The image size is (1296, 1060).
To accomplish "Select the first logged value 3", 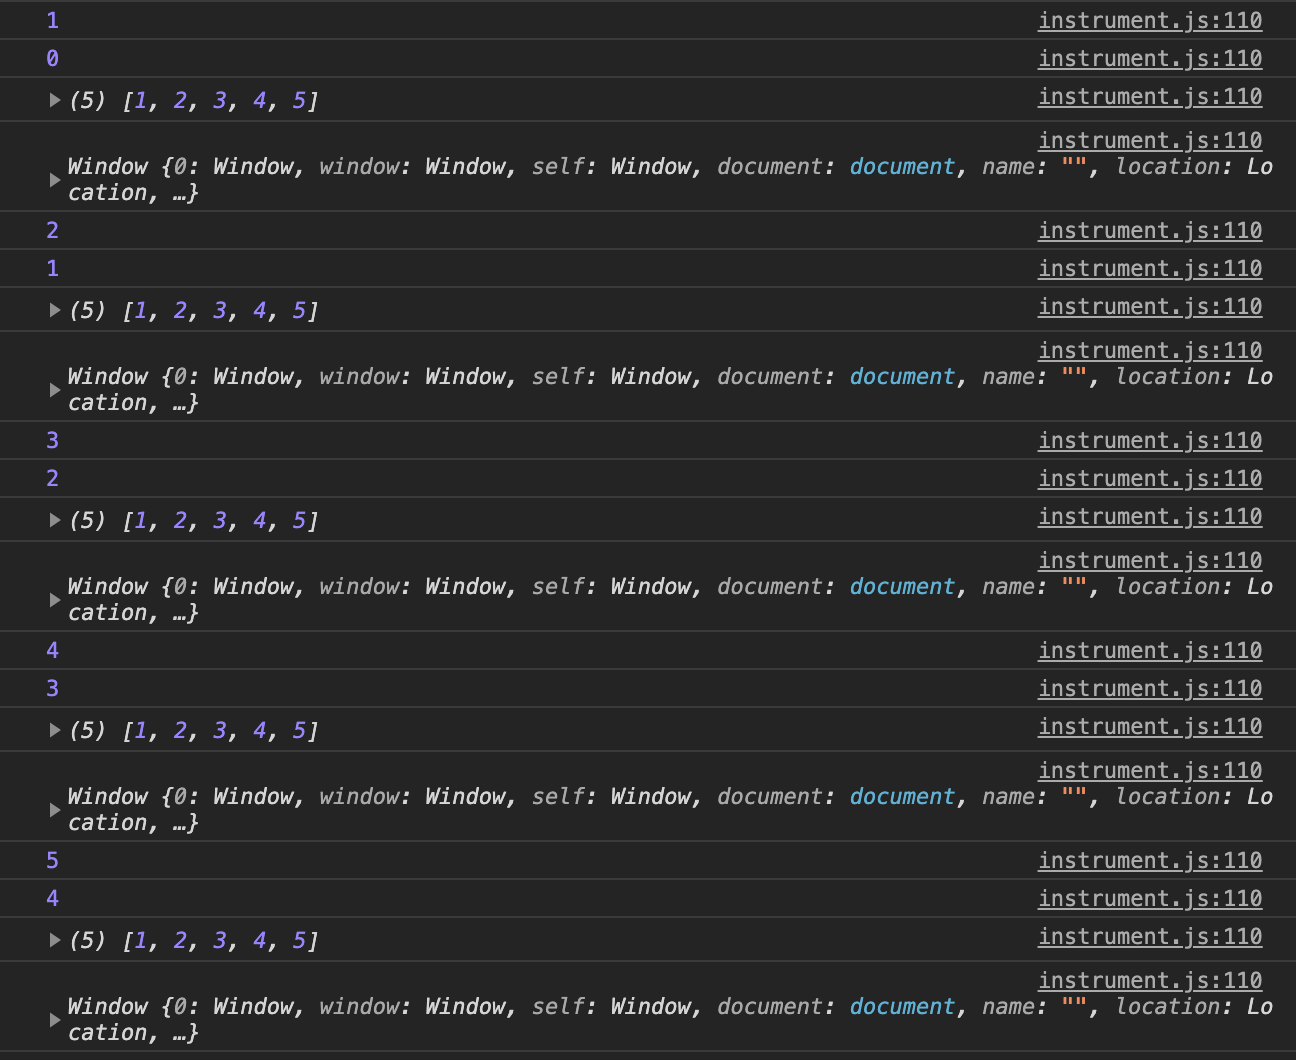I will 53,440.
